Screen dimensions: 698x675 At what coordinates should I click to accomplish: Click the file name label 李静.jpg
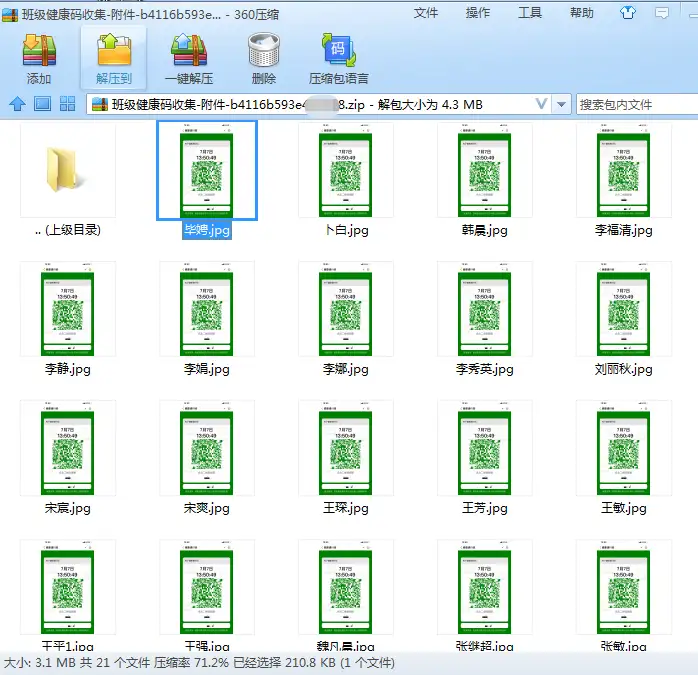68,369
